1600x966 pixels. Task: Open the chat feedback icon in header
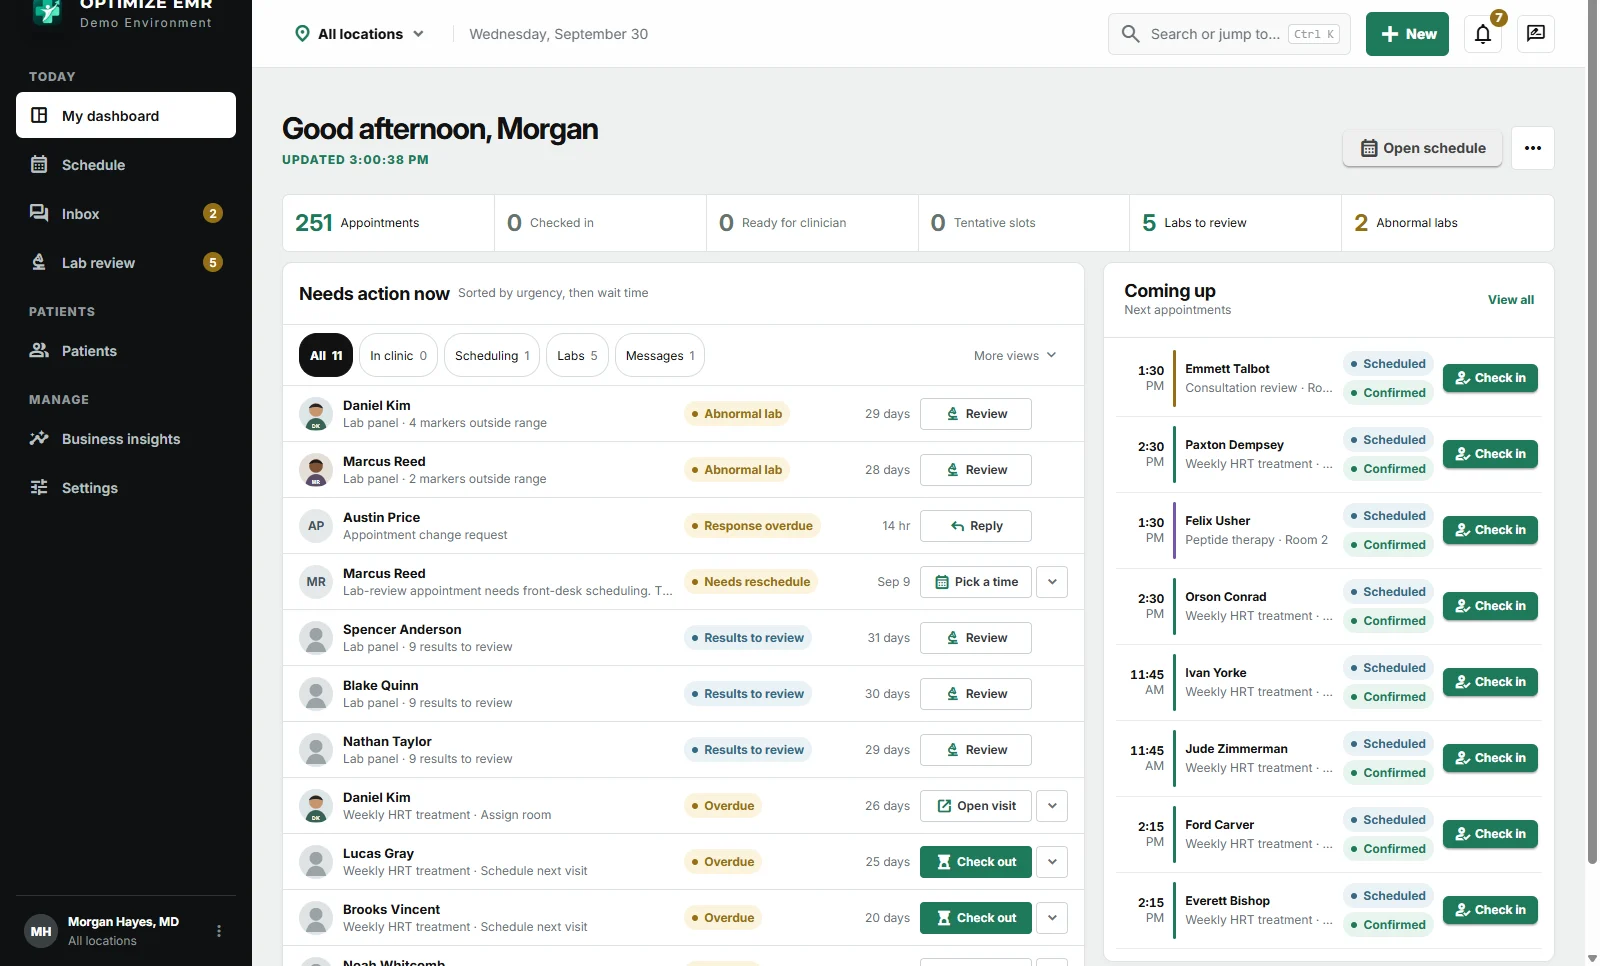(x=1536, y=34)
